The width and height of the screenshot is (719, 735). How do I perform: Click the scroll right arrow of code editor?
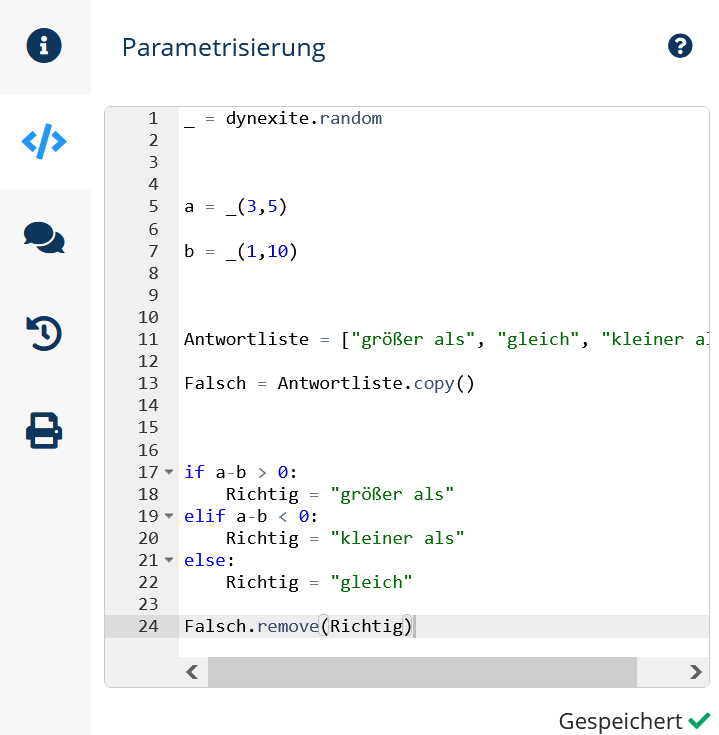pos(696,672)
